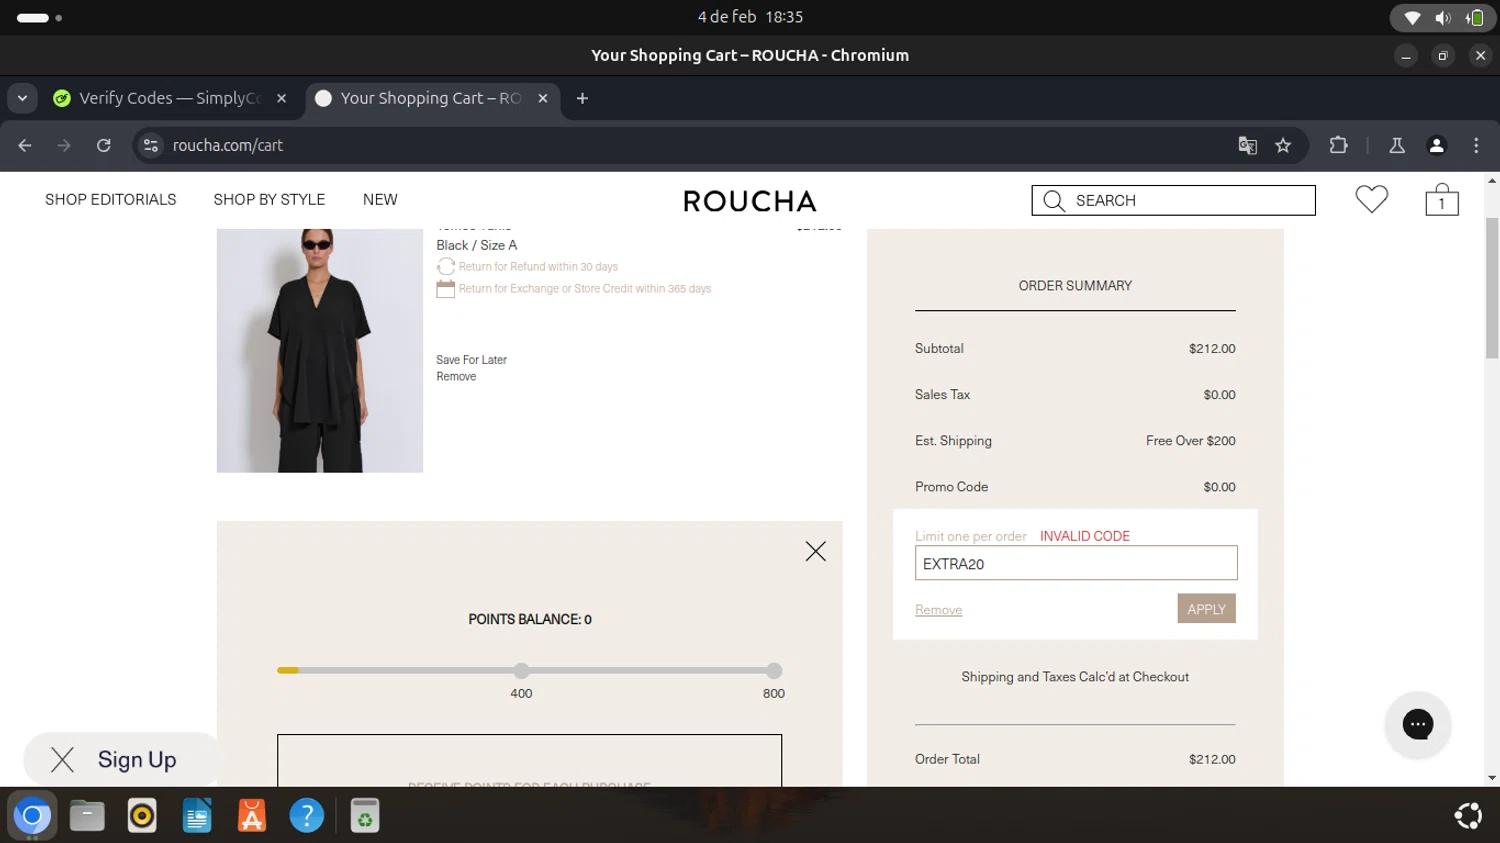The image size is (1500, 843).
Task: Expand the tab search dropdown
Action: point(22,98)
